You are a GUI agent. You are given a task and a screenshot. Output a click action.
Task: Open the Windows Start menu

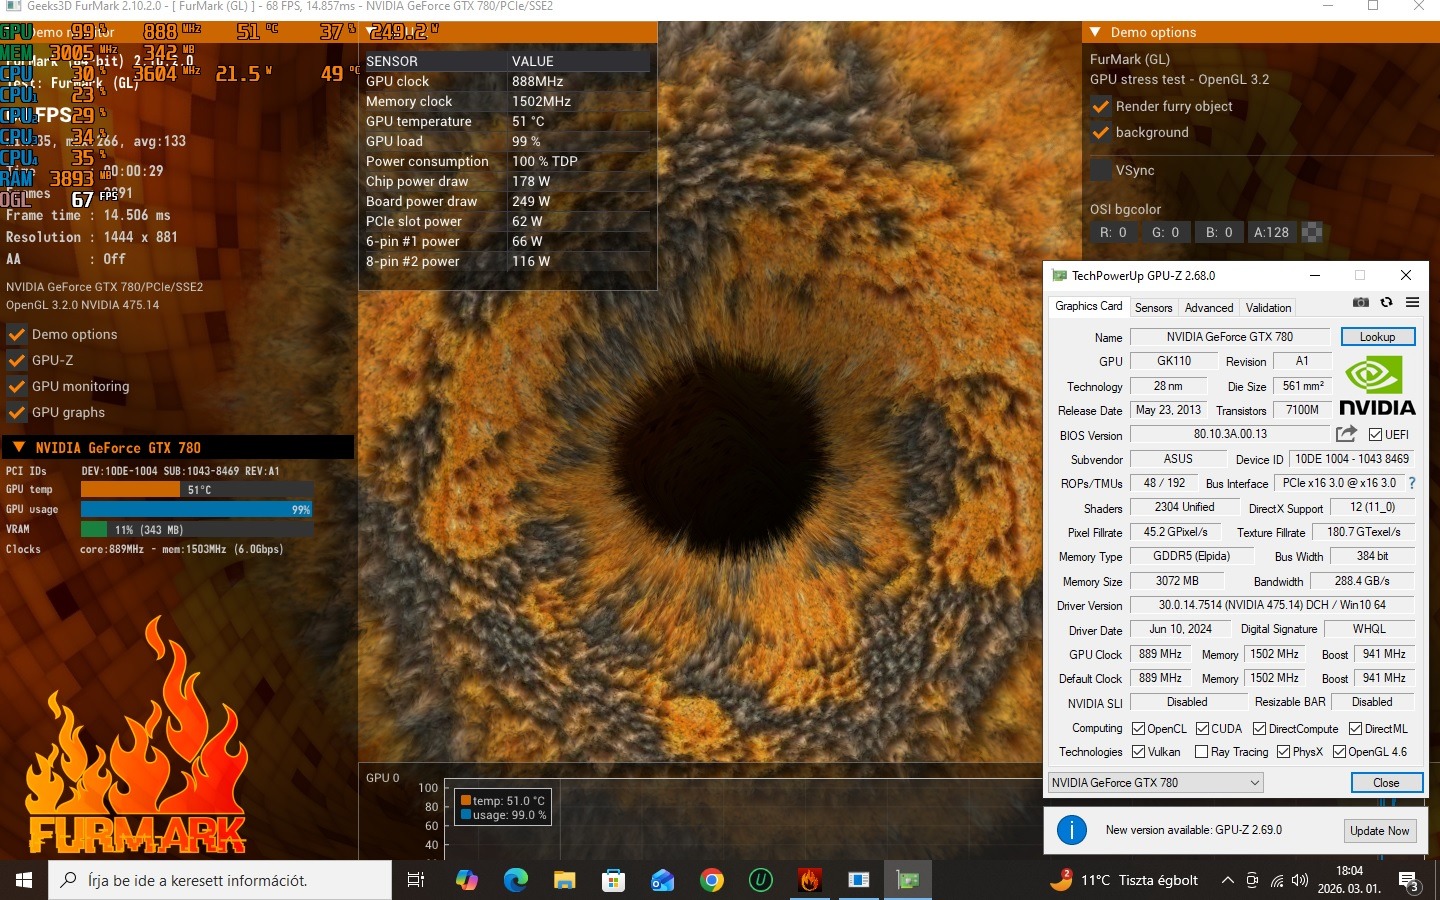tap(24, 880)
